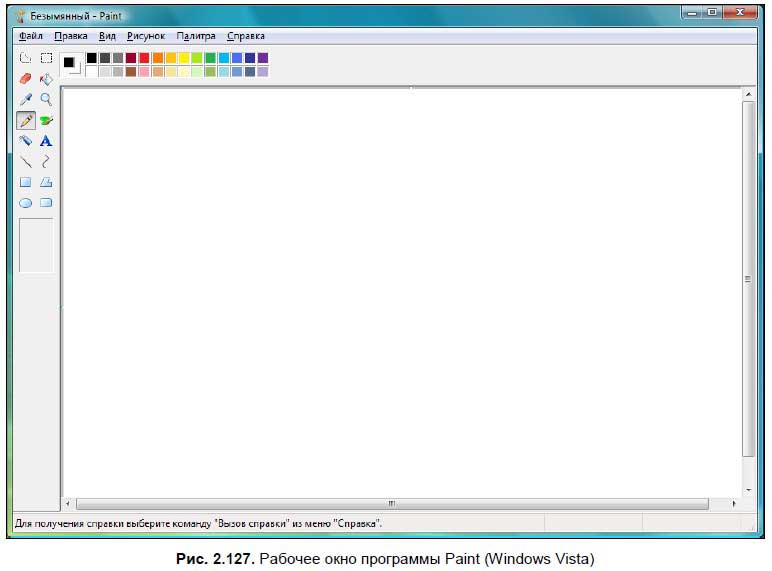The image size is (772, 571).
Task: Choose the Eraser tool
Action: (x=26, y=79)
